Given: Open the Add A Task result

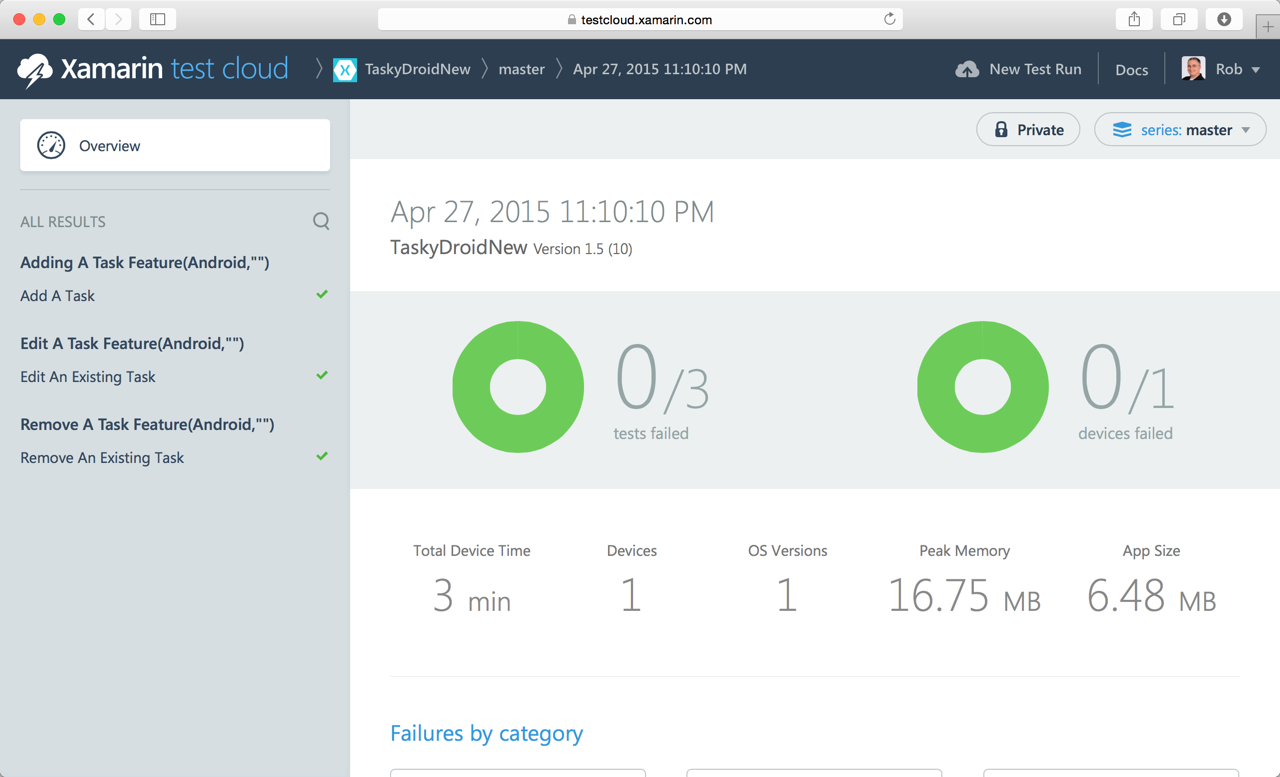Looking at the screenshot, I should coord(58,296).
